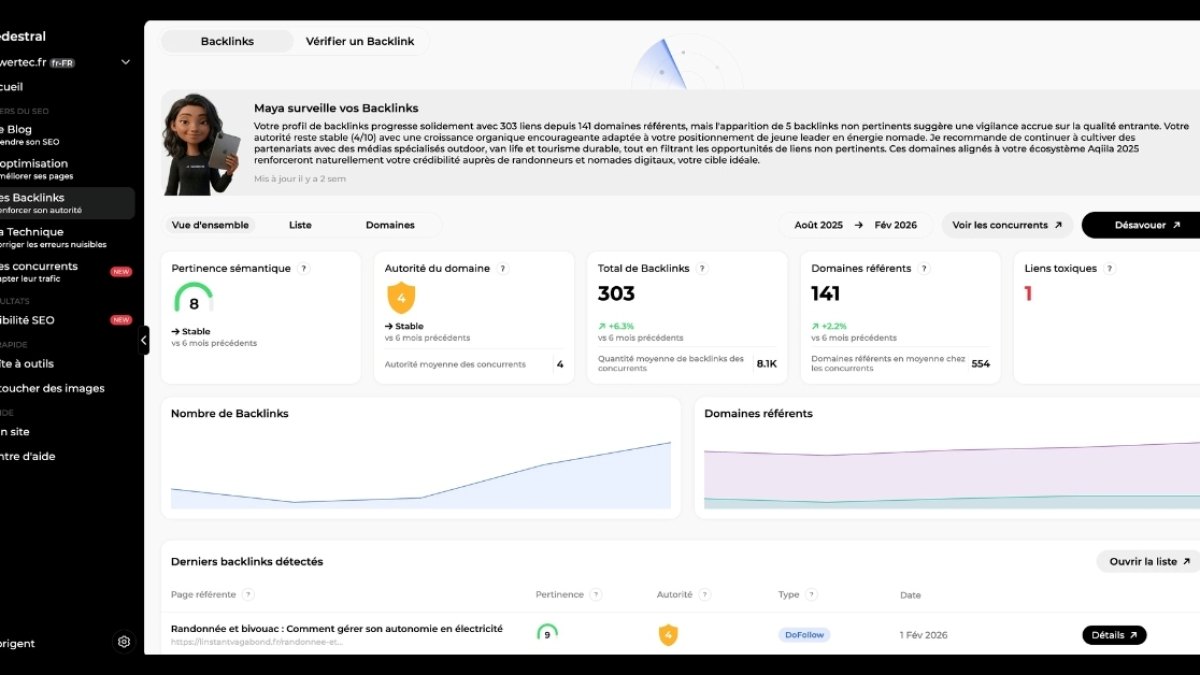Click help icon next to Domaines référents
Viewport: 1200px width, 675px height.
coord(924,268)
